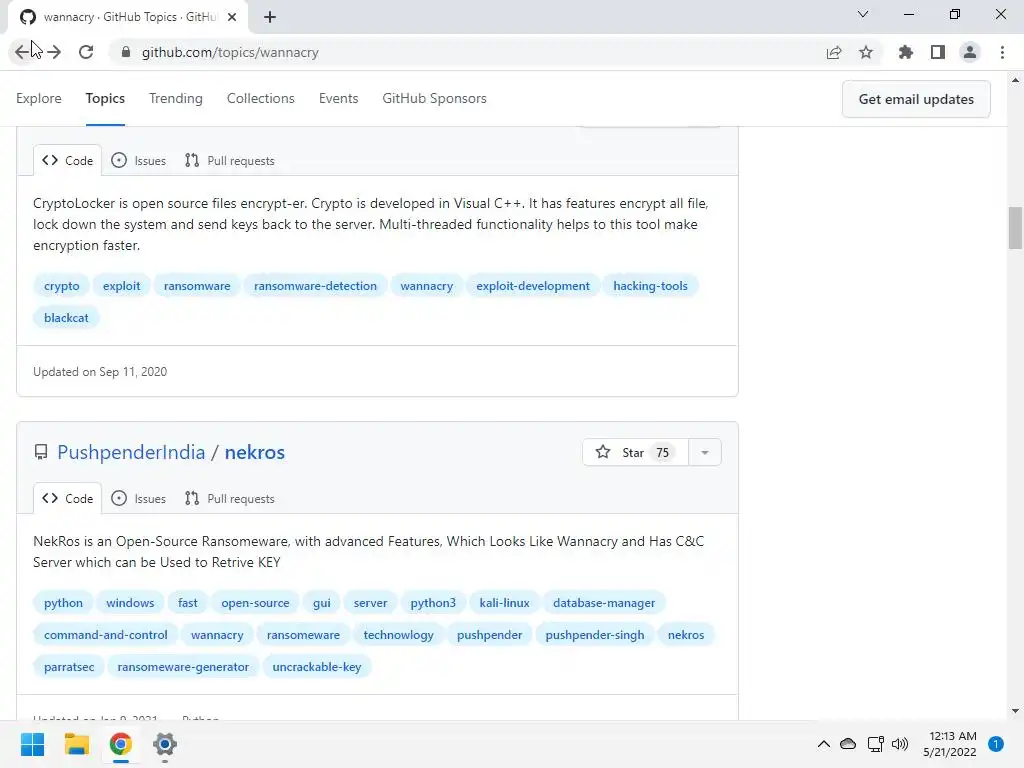This screenshot has height=768, width=1024.
Task: Open the Events navigation item
Action: click(x=338, y=99)
